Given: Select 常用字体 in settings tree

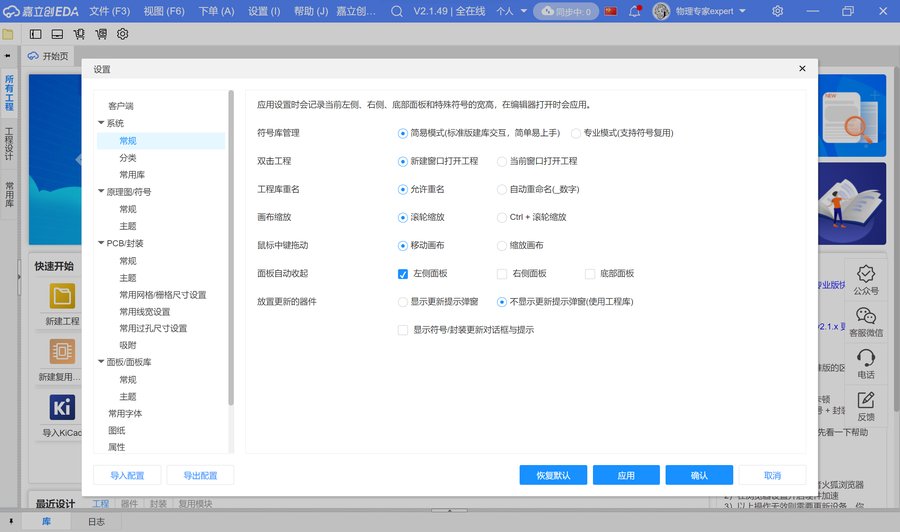Looking at the screenshot, I should pos(125,413).
